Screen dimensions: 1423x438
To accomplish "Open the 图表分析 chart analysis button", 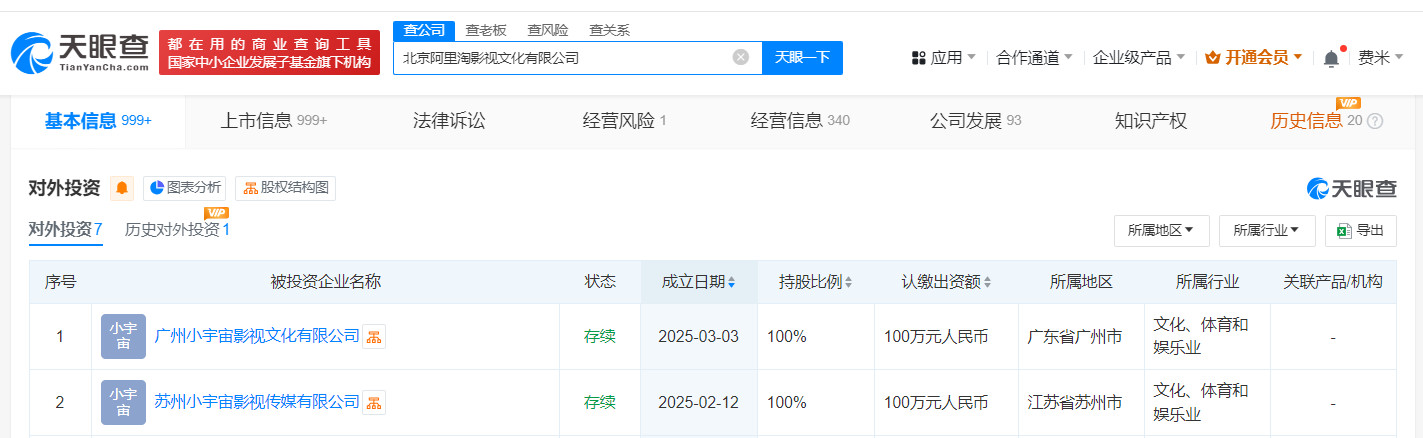I will (185, 188).
